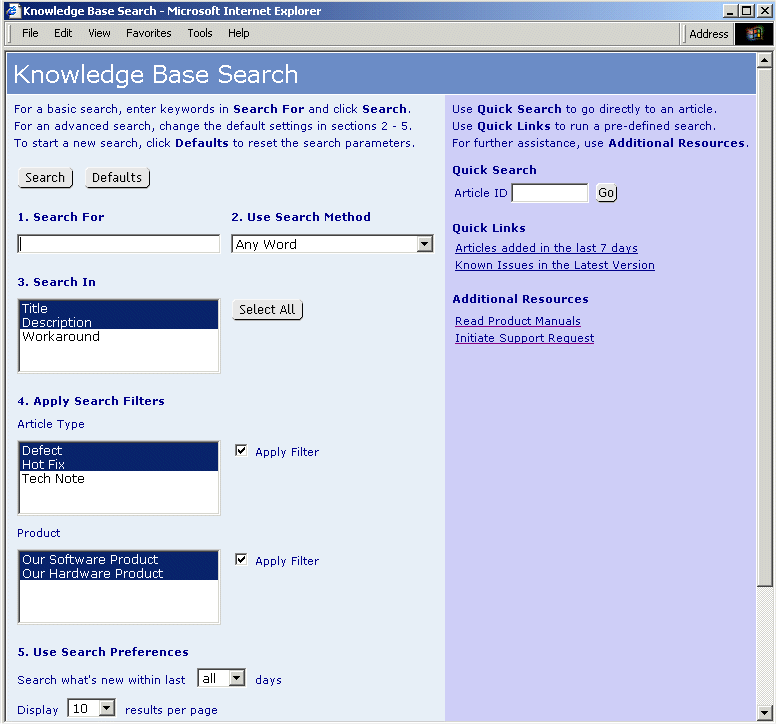Open the Tools menu
Image resolution: width=776 pixels, height=724 pixels.
(x=200, y=33)
